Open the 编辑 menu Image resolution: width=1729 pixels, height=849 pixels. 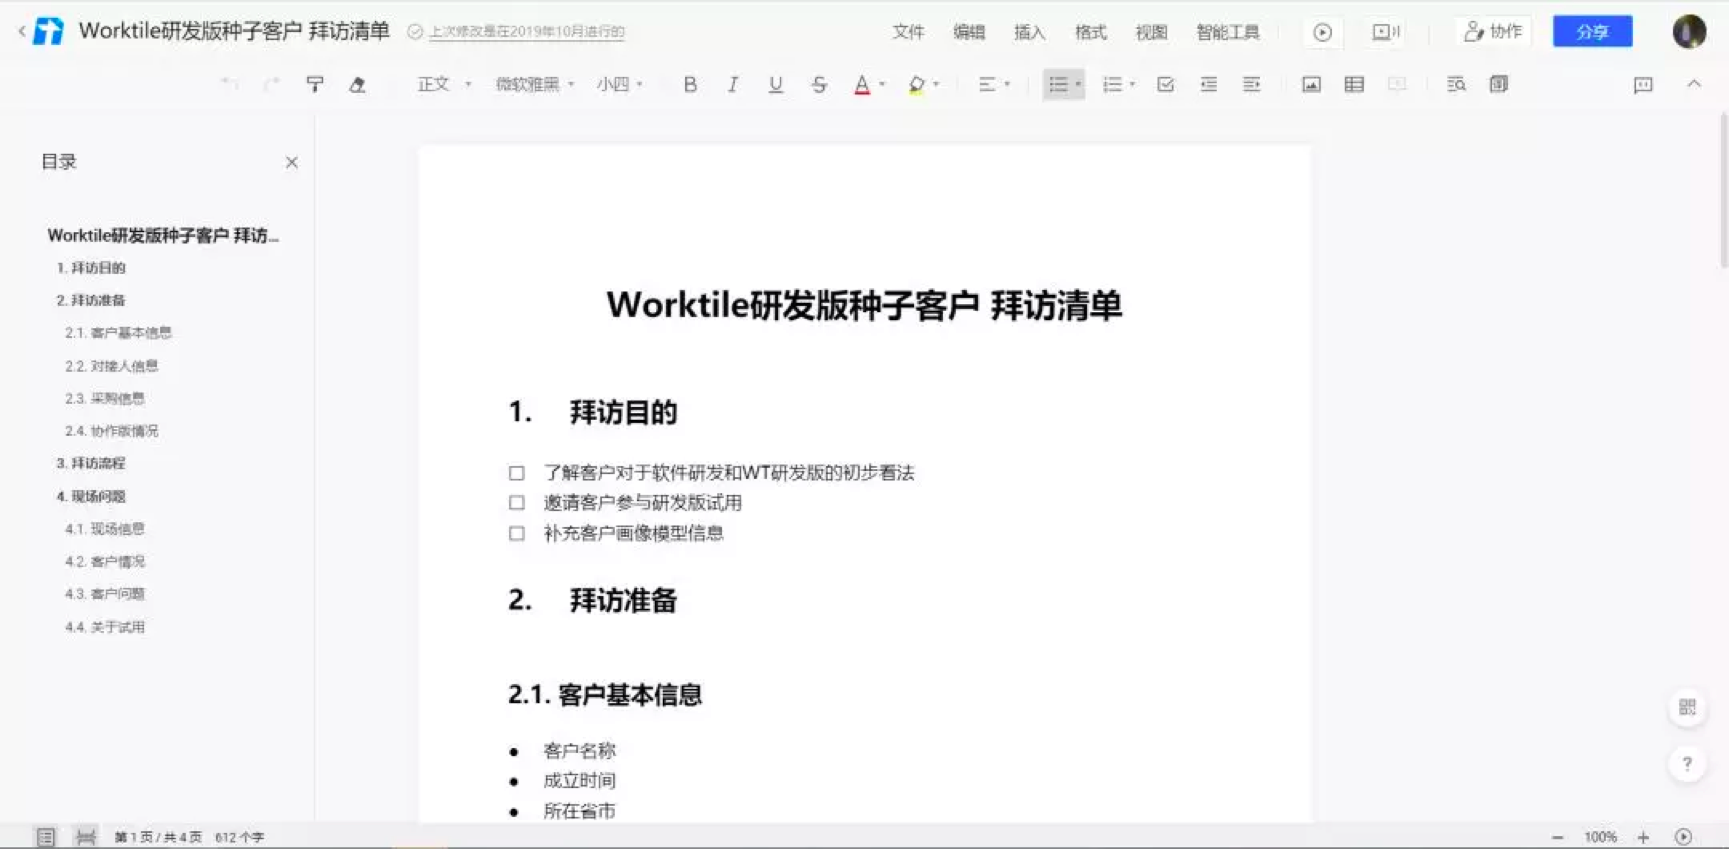coord(969,32)
